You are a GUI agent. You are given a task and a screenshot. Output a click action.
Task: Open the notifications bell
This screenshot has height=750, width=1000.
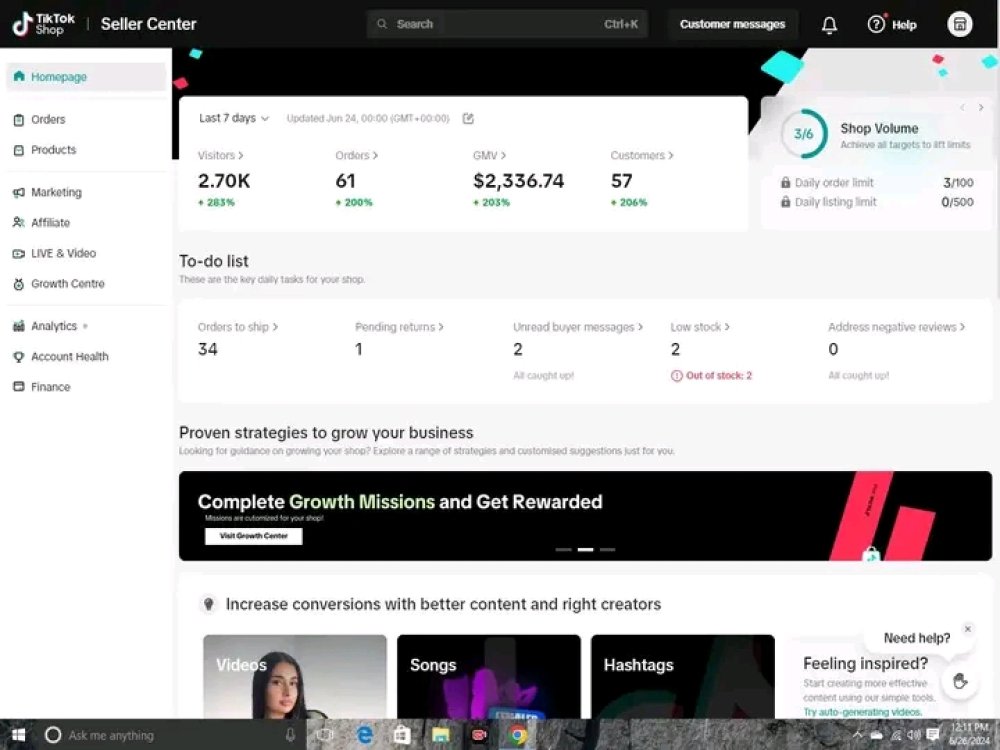point(829,25)
